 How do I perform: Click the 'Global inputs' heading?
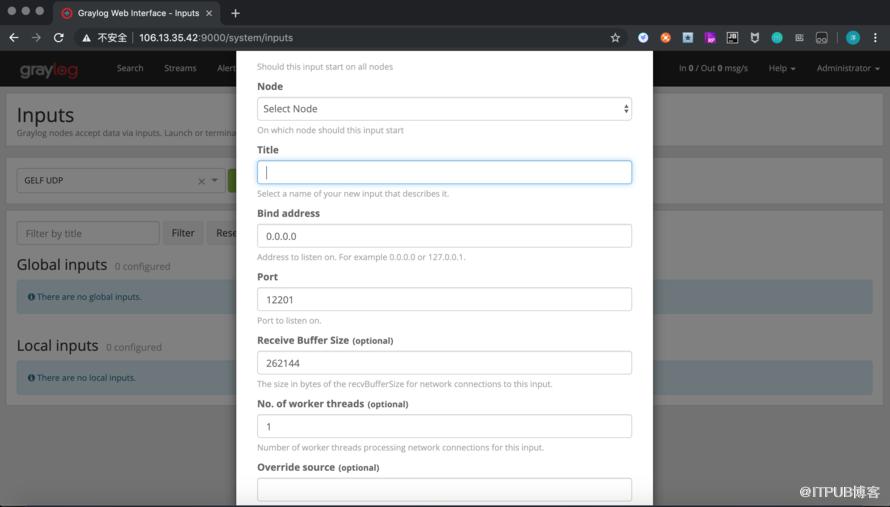[x=62, y=265]
